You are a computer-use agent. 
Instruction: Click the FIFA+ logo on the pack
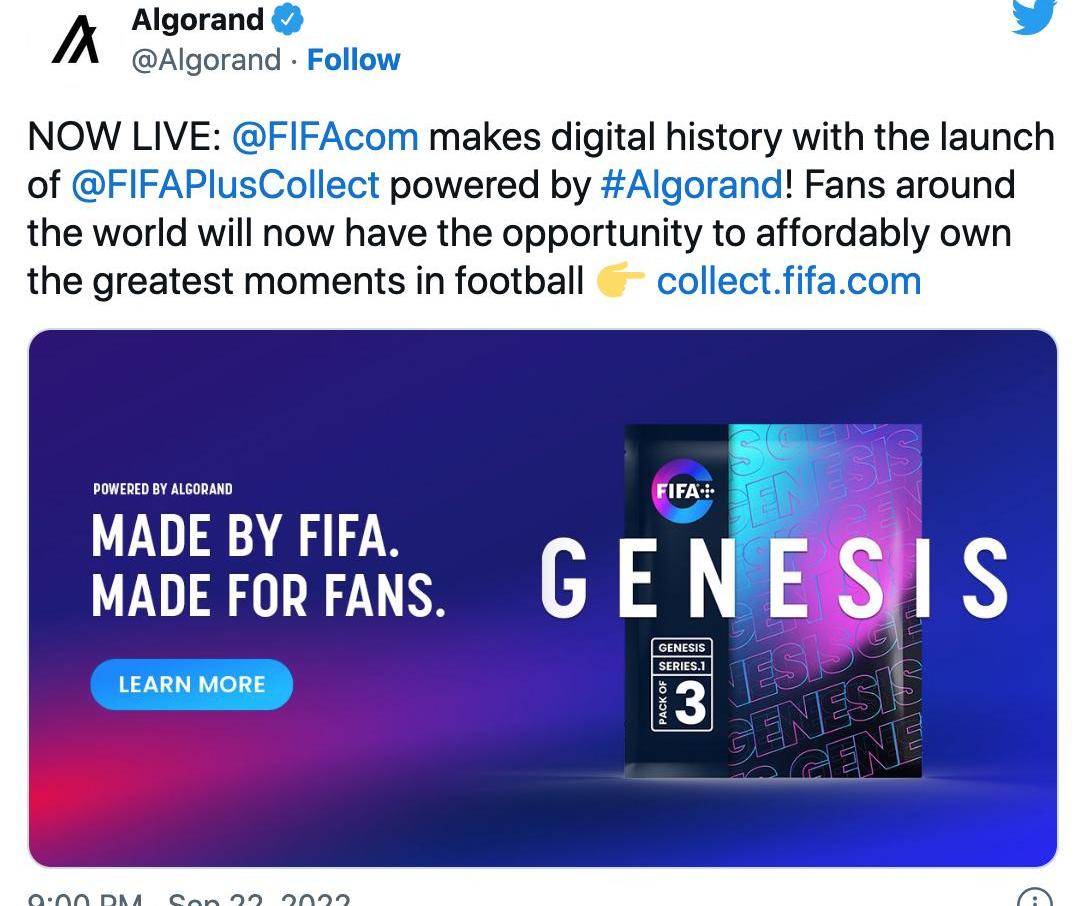coord(684,491)
